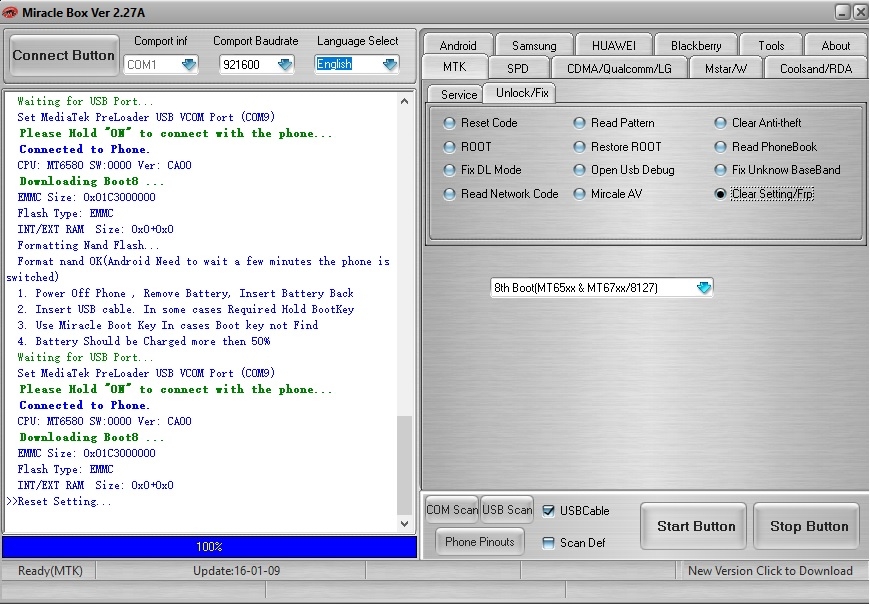Open the About tab
870x607 pixels.
[x=836, y=45]
